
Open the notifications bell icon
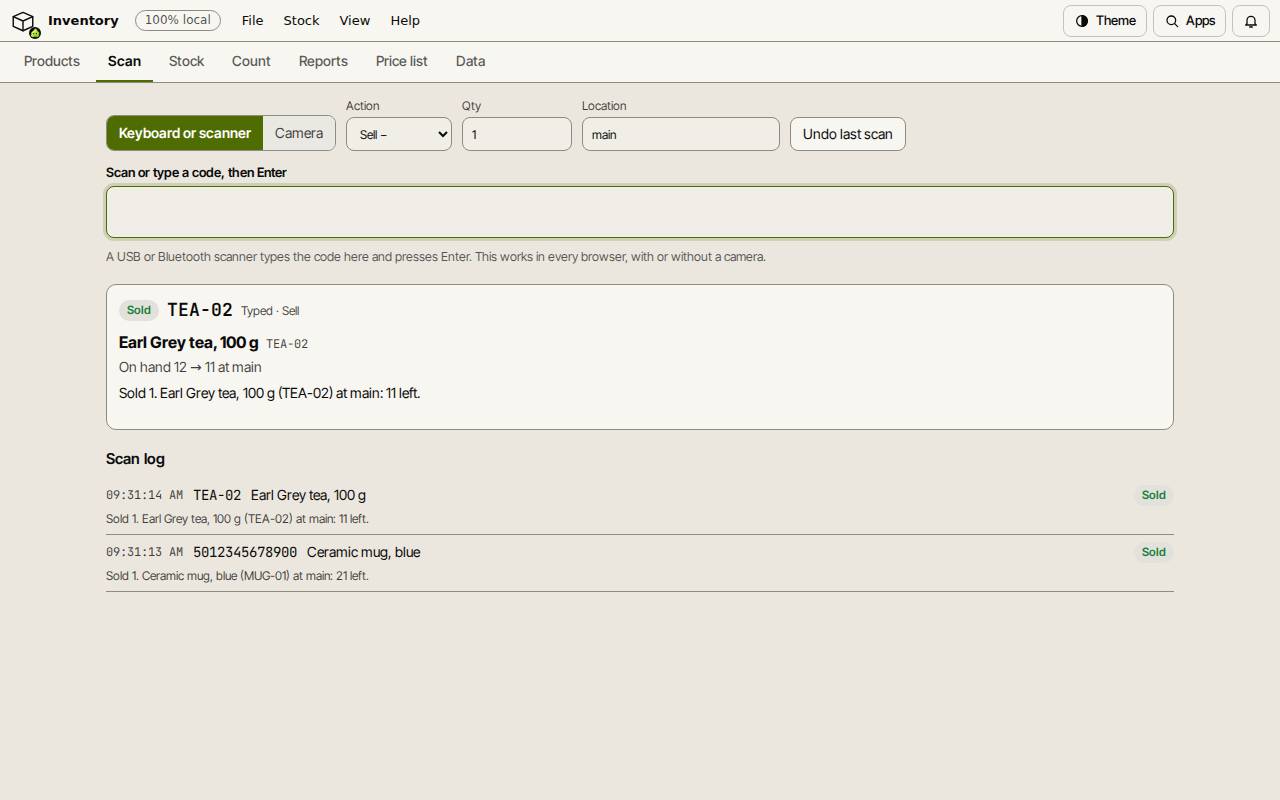click(1251, 21)
